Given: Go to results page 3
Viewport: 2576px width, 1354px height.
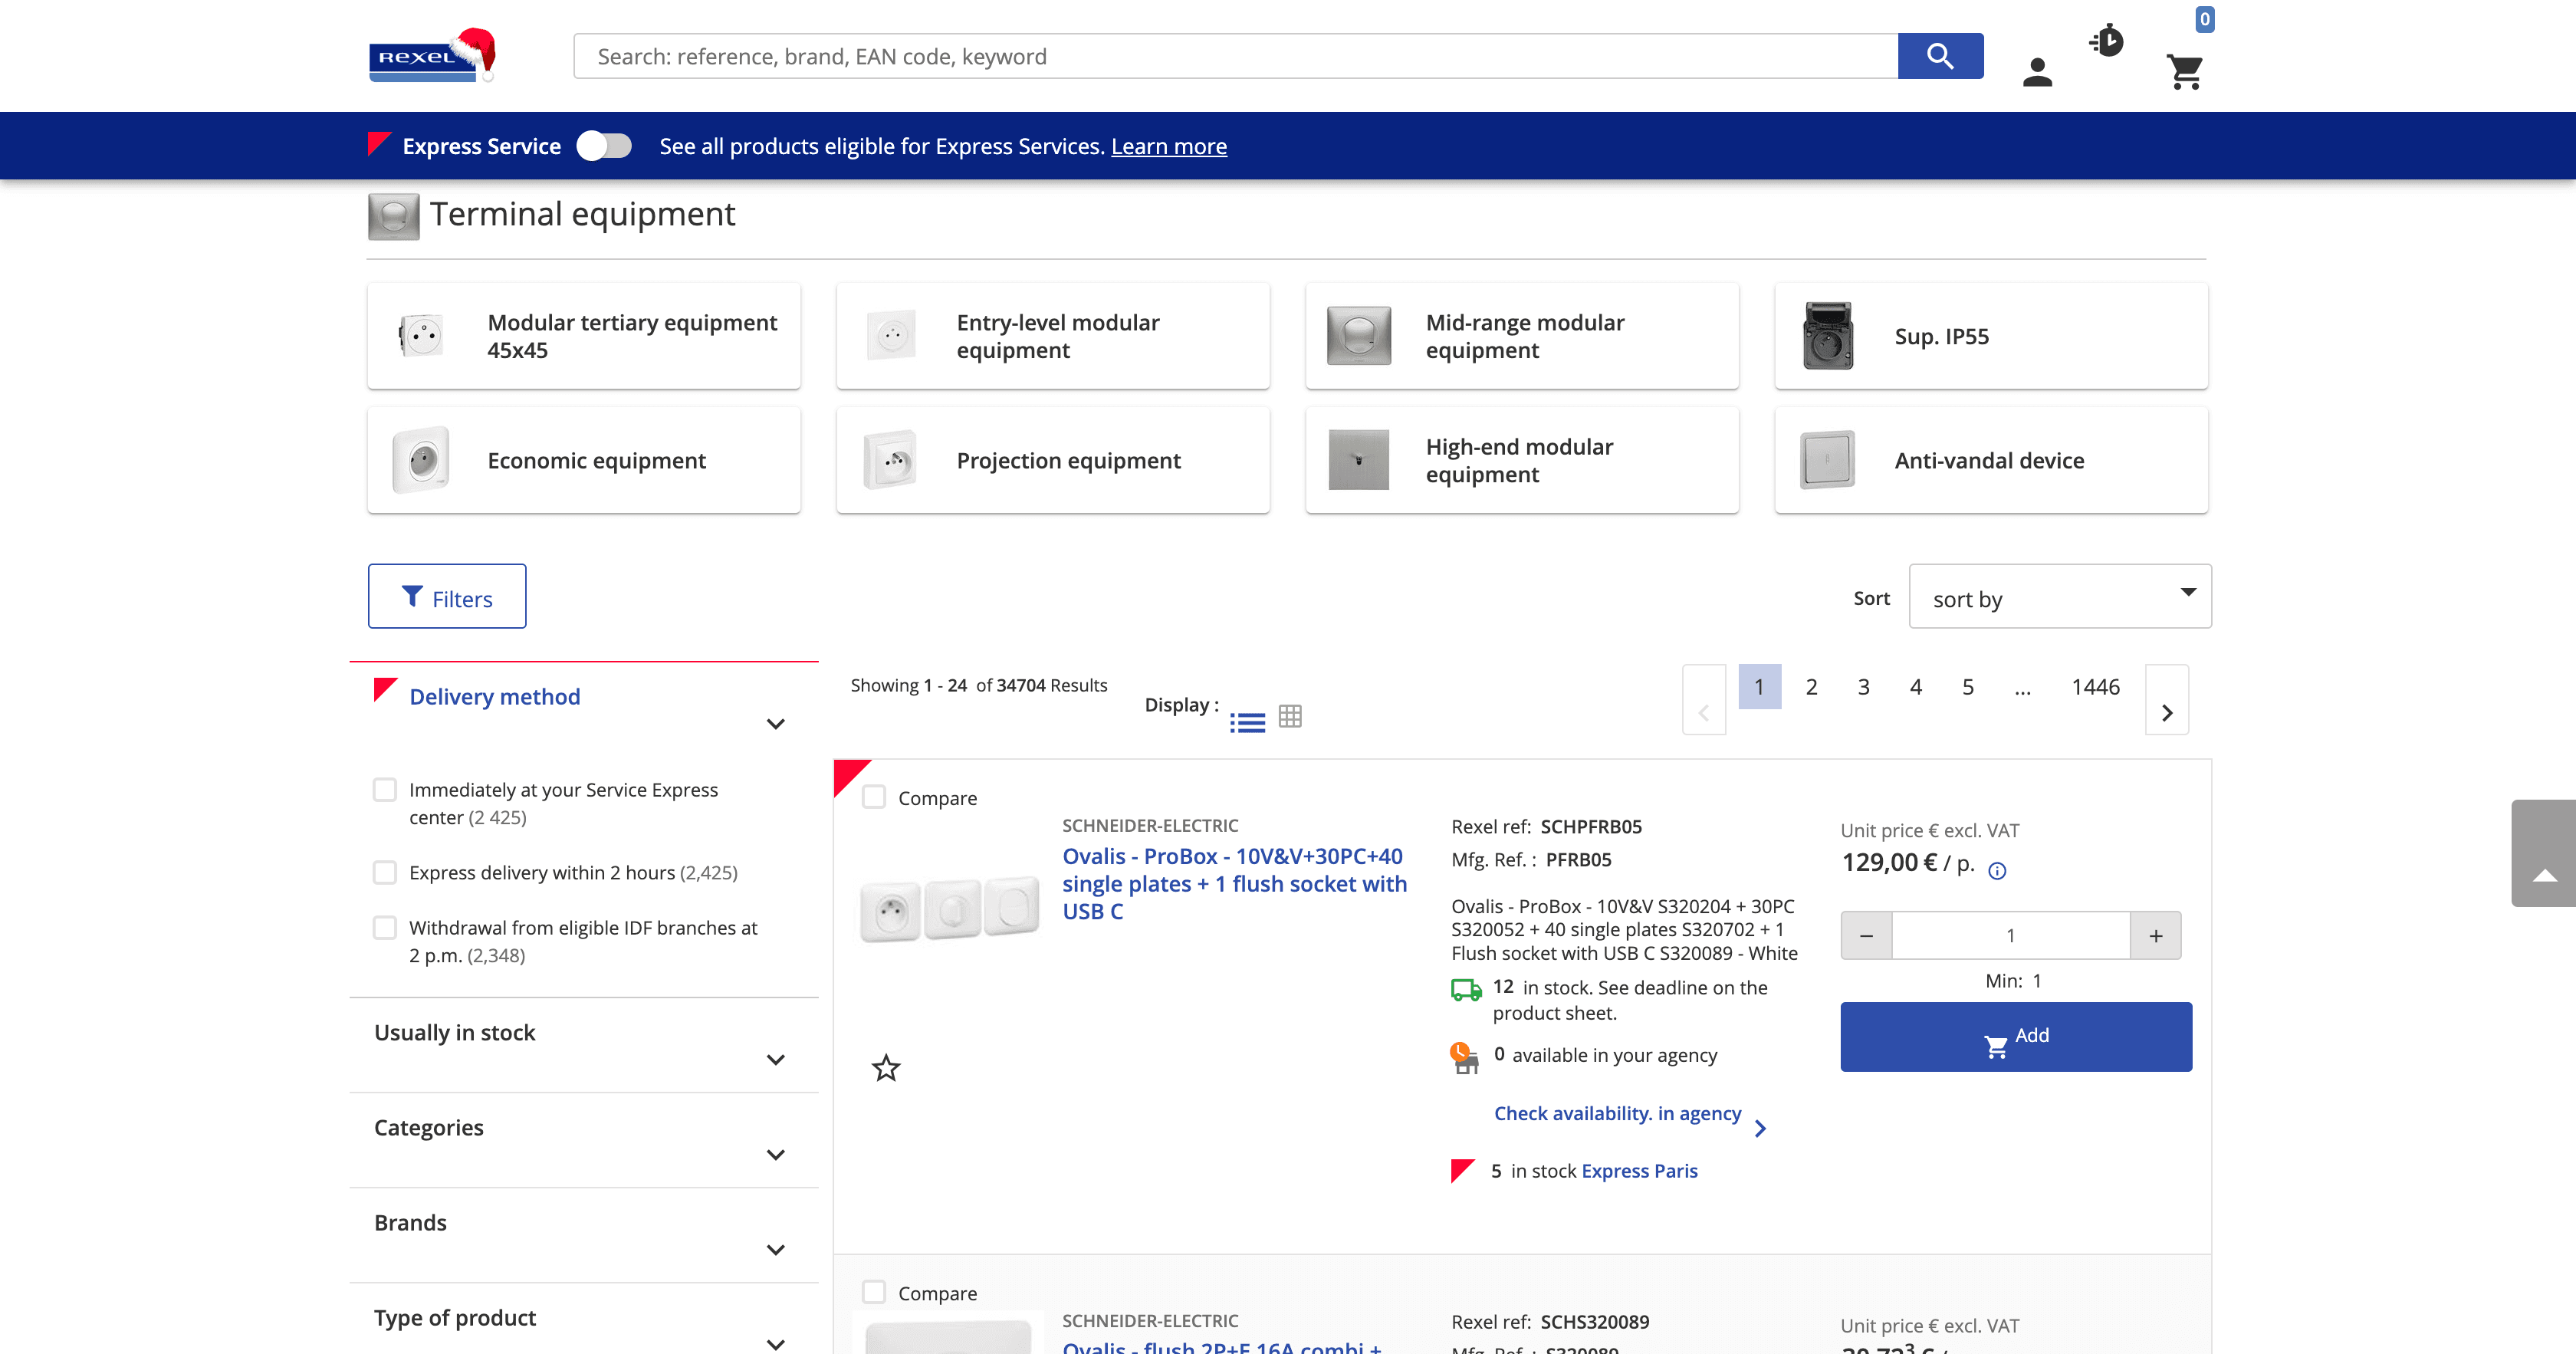Looking at the screenshot, I should tap(1864, 687).
